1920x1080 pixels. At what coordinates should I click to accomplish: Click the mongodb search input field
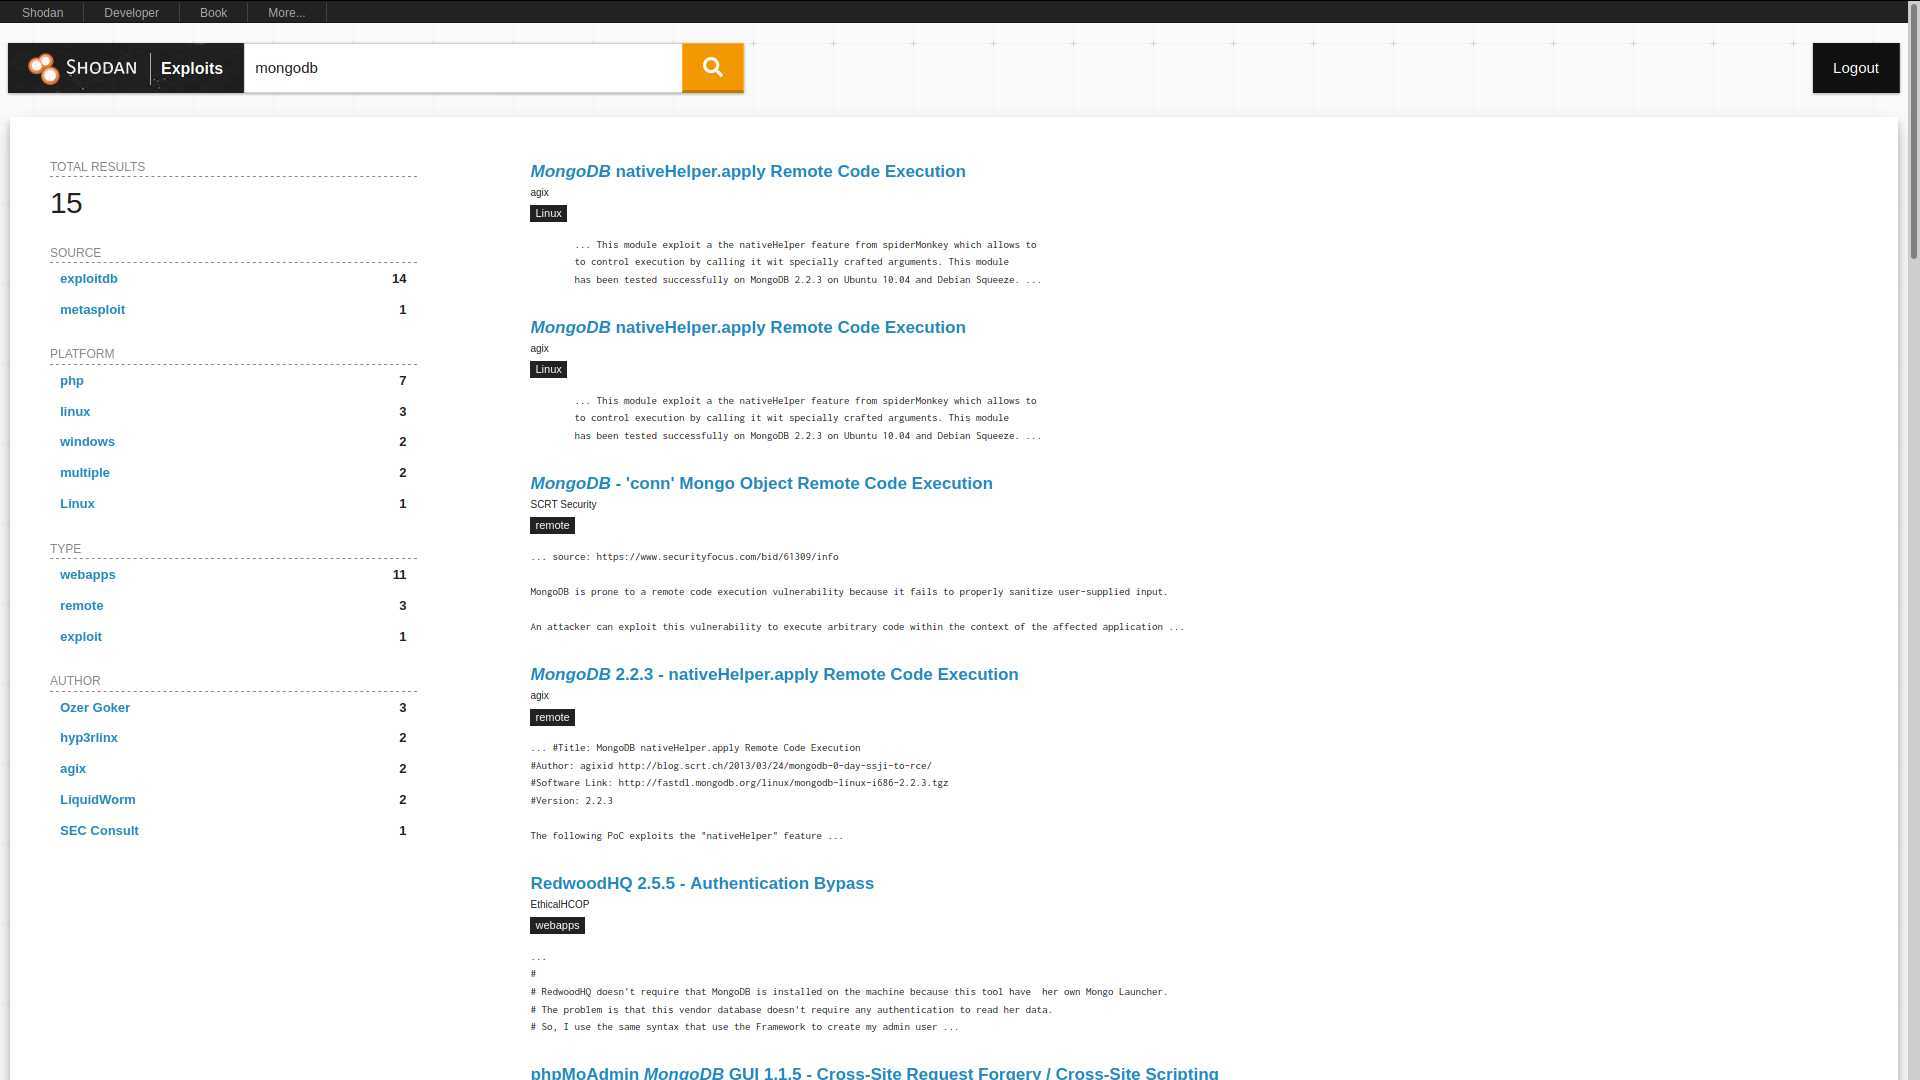point(462,68)
